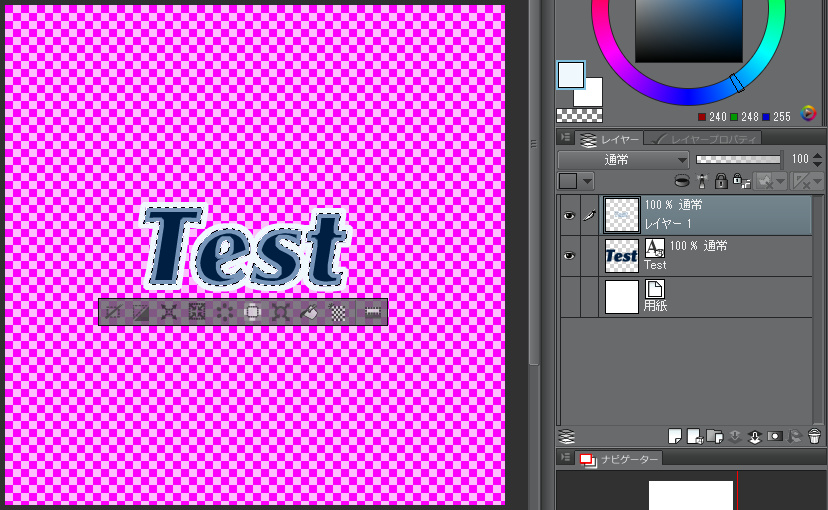This screenshot has width=828, height=510.
Task: Open Layer panel menu icon
Action: coord(565,137)
